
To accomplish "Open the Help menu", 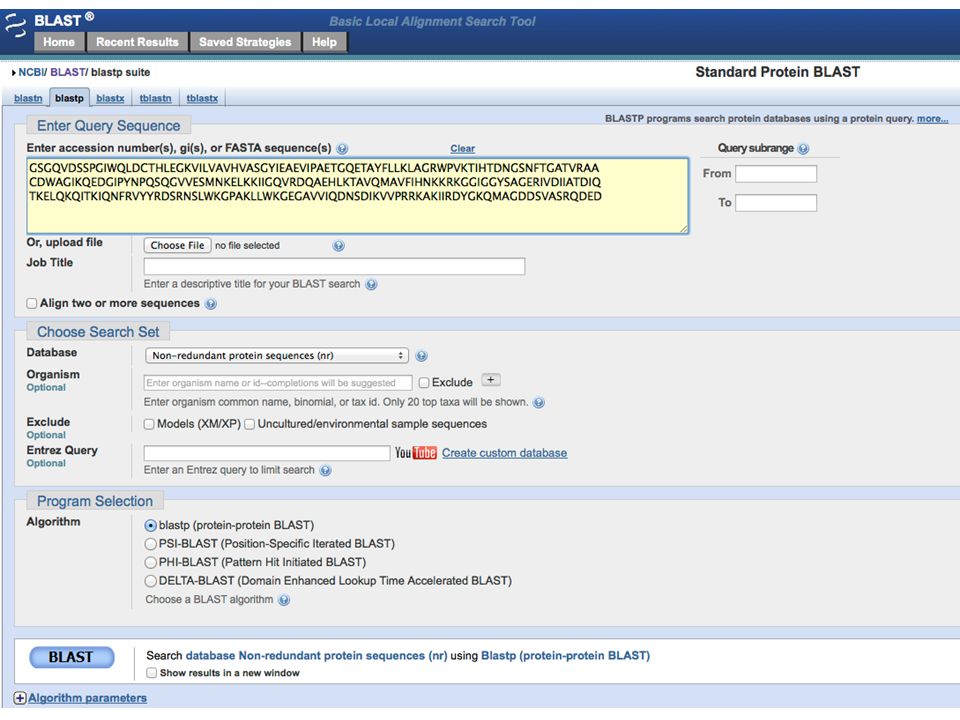I will click(324, 42).
